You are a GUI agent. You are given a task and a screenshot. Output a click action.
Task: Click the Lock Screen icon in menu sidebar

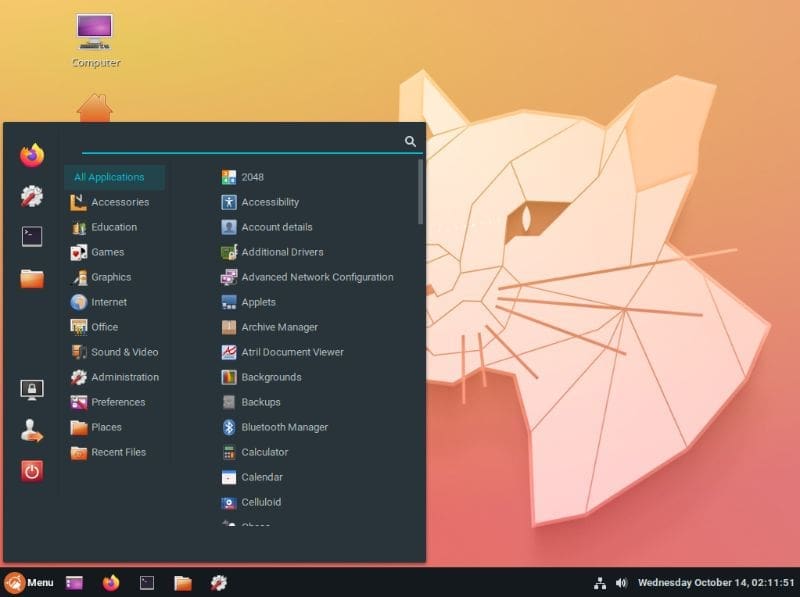pos(32,390)
